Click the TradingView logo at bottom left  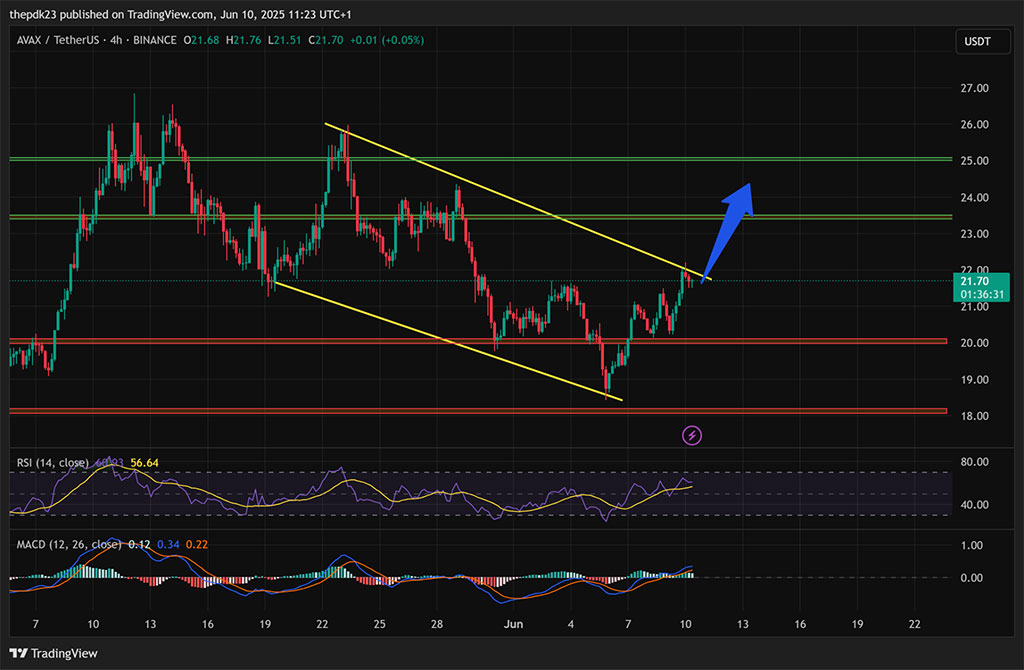tap(54, 653)
